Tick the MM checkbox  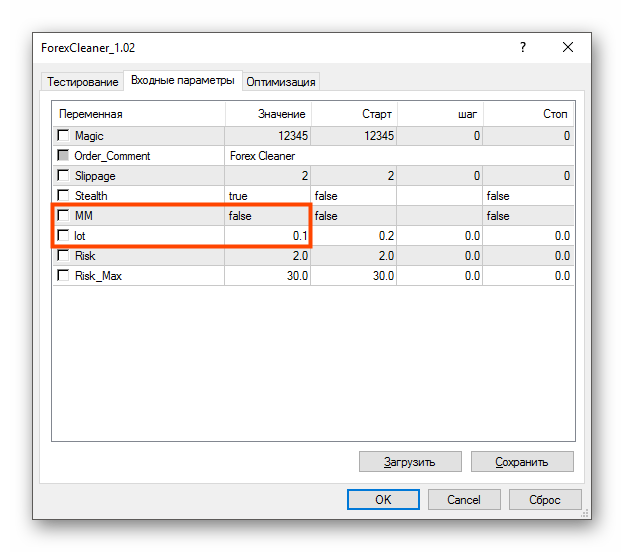[x=63, y=215]
